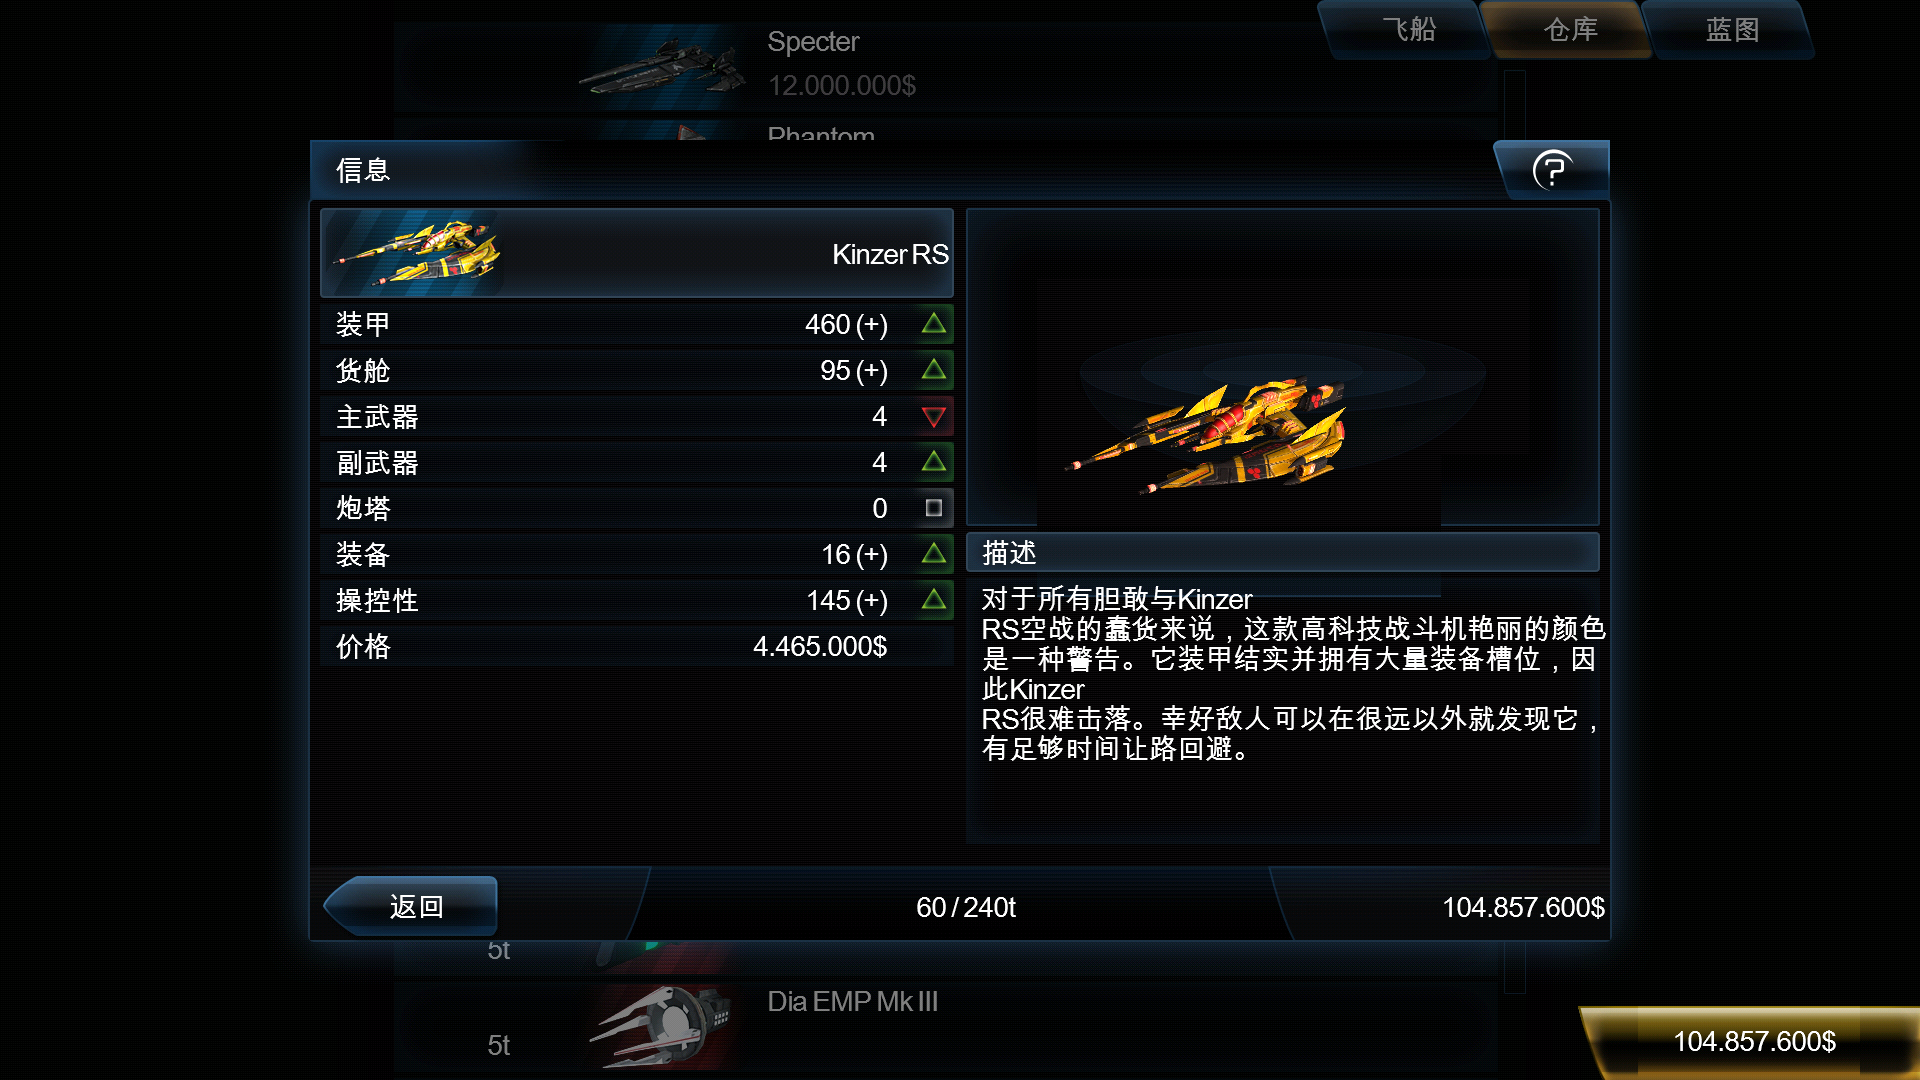1920x1080 pixels.
Task: Click the 价格 price row
Action: pyautogui.click(x=636, y=646)
